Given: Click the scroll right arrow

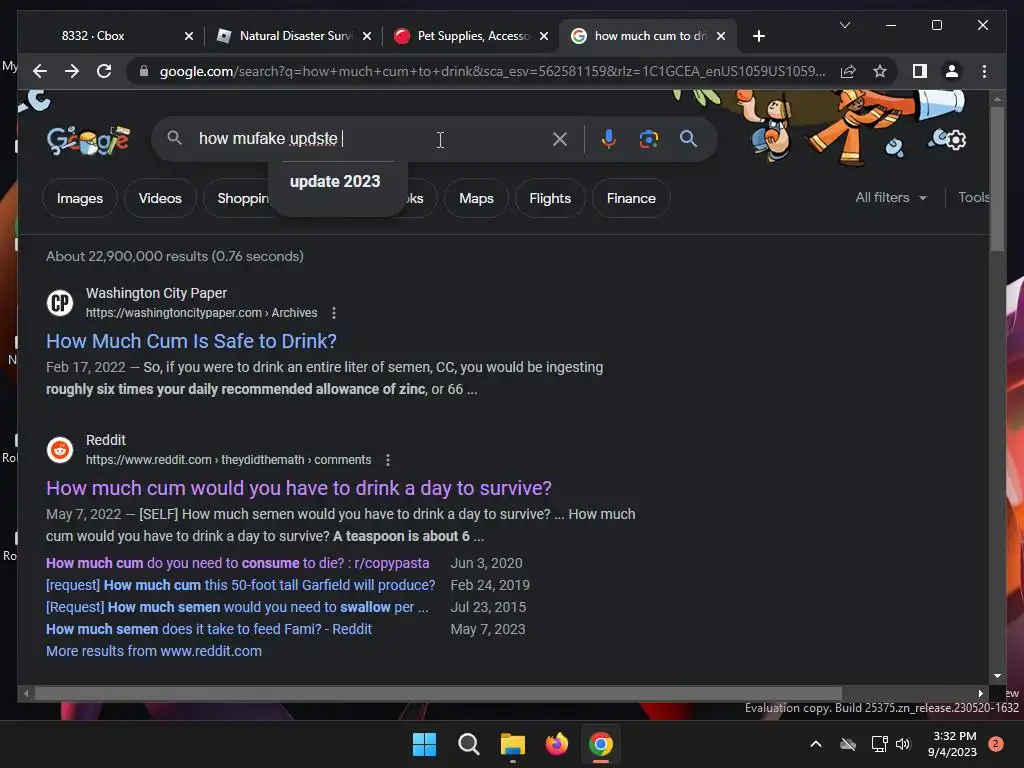Looking at the screenshot, I should (980, 694).
